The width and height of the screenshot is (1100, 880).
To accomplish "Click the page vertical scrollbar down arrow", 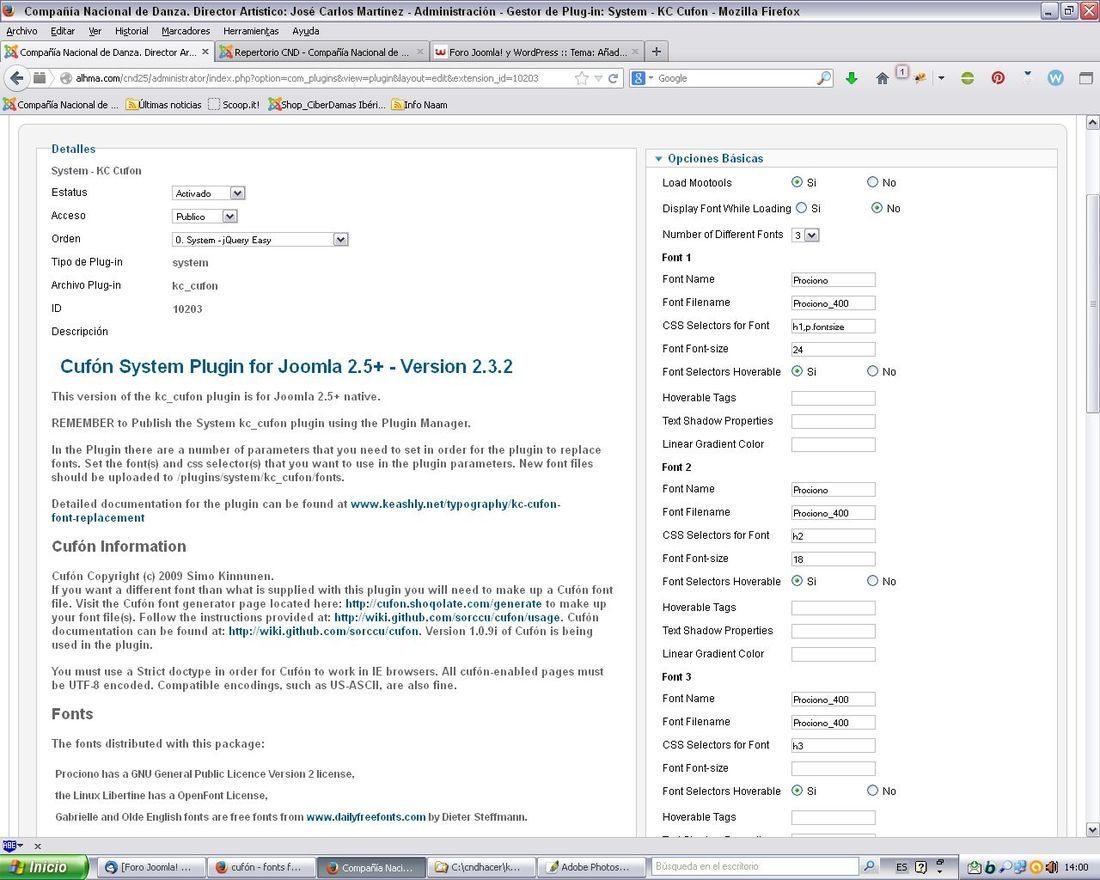I will (x=1092, y=829).
